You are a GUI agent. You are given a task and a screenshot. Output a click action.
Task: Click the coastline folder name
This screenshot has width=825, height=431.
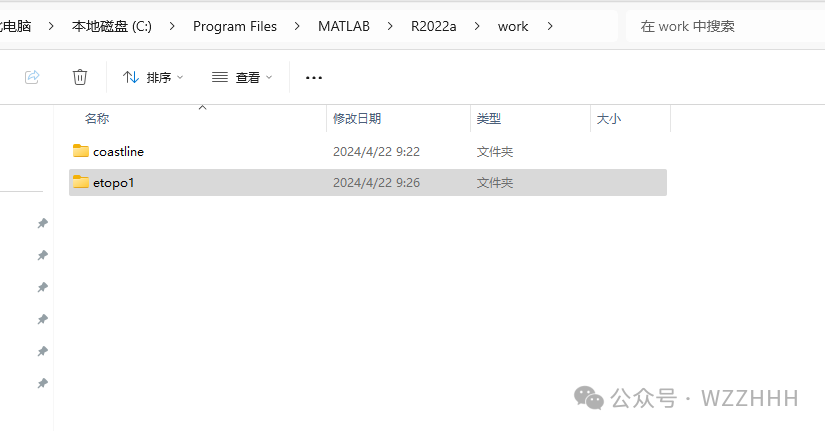coord(118,152)
